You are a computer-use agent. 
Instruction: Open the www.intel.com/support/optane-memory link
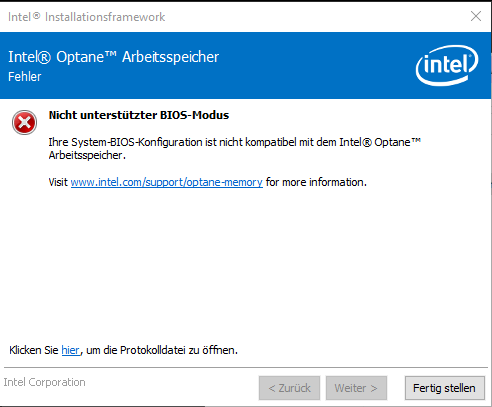pos(167,182)
